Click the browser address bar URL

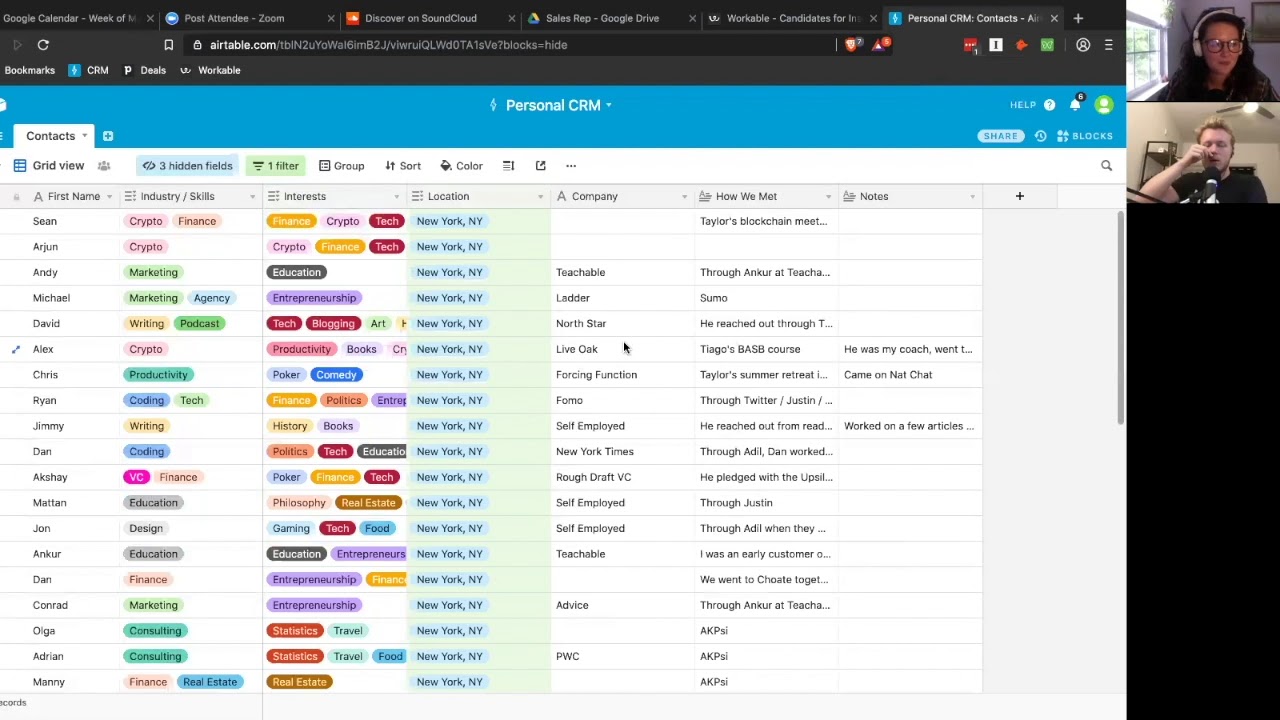[388, 45]
